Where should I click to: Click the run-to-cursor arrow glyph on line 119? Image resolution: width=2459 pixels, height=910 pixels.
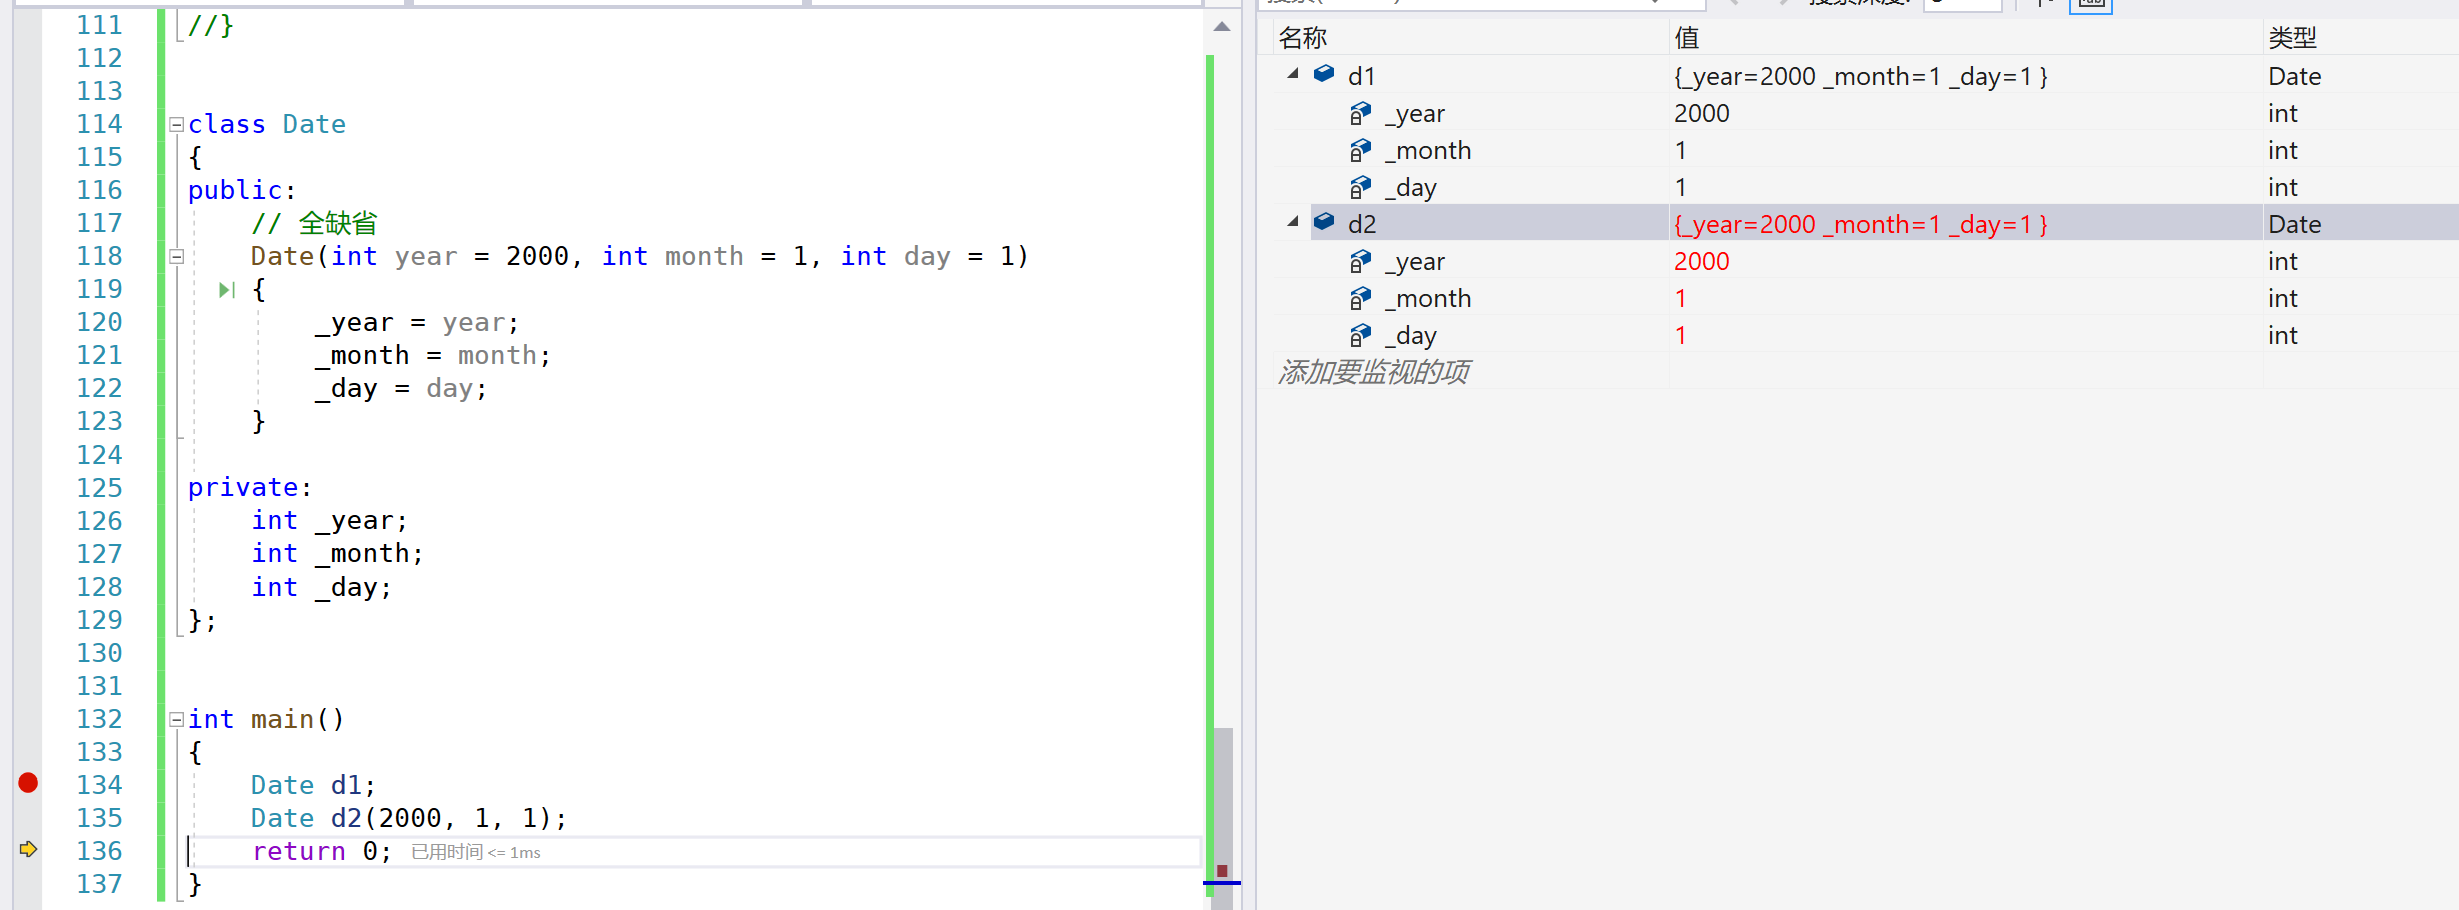[224, 289]
